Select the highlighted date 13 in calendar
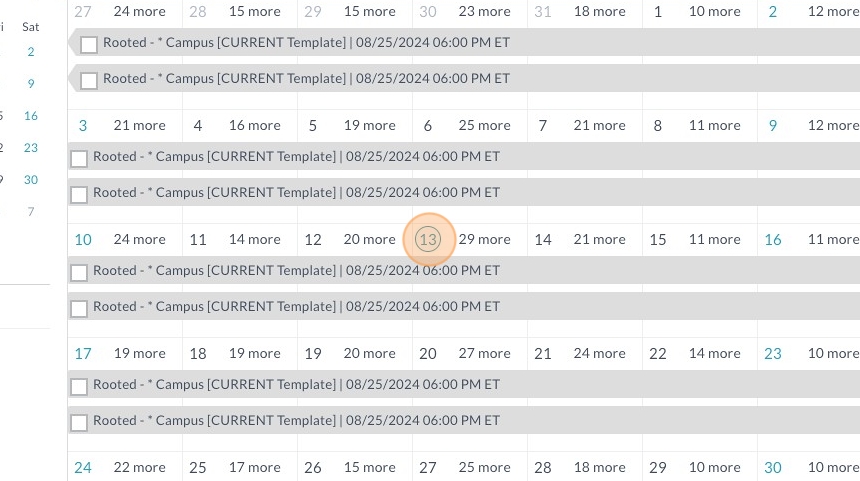The height and width of the screenshot is (481, 860). click(428, 240)
